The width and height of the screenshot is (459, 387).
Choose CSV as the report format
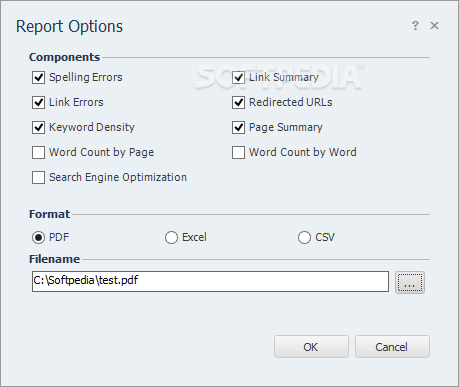(304, 238)
